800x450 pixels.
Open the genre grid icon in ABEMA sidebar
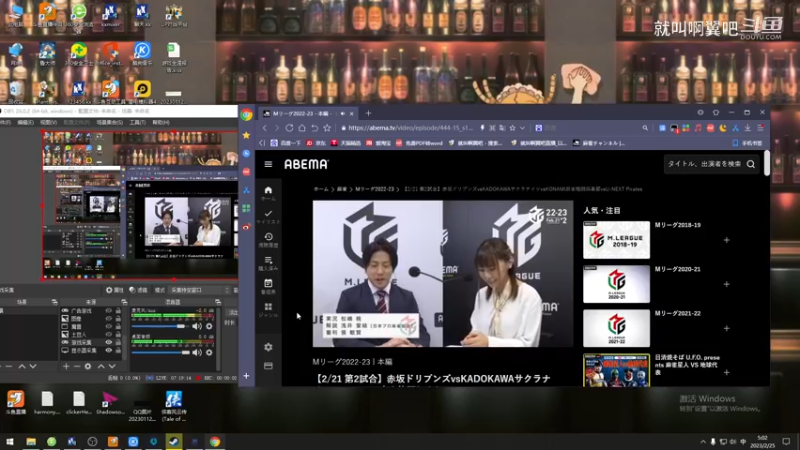click(x=268, y=307)
